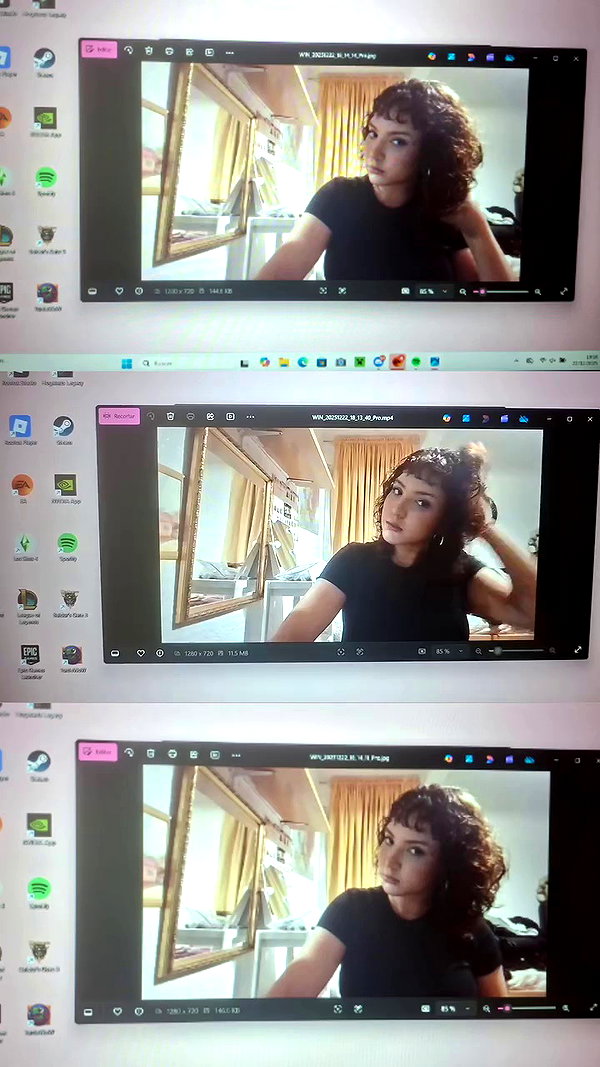Viewport: 600px width, 1067px height.
Task: Expand the system tray hidden icons chevron
Action: 516,360
